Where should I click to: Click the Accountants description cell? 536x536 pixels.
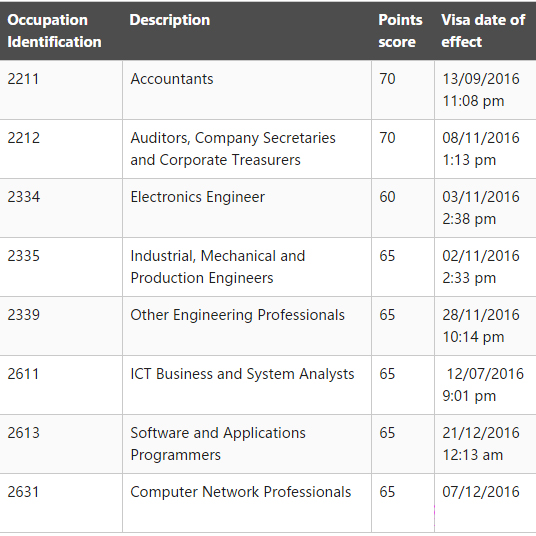172,79
